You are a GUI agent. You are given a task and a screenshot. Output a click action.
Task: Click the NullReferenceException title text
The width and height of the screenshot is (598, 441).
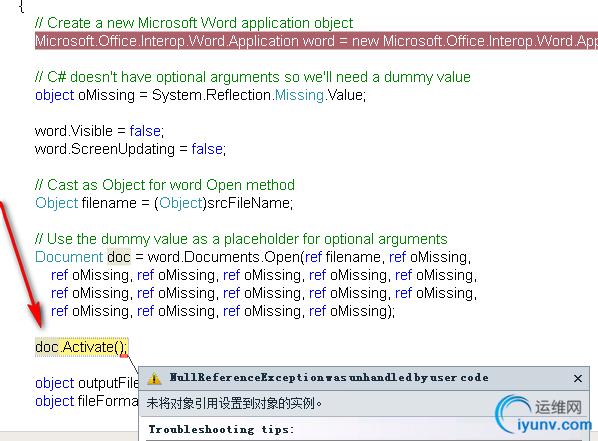(x=329, y=378)
